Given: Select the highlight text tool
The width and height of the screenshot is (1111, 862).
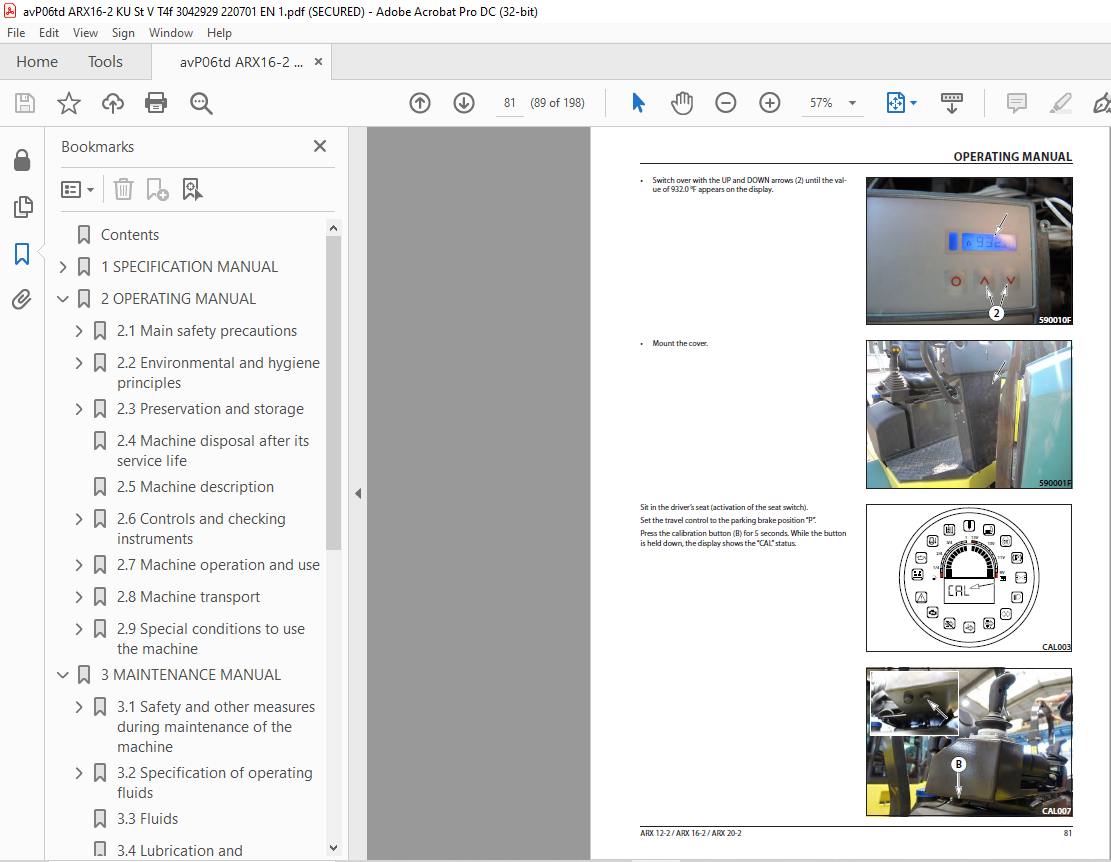Looking at the screenshot, I should click(x=1061, y=103).
